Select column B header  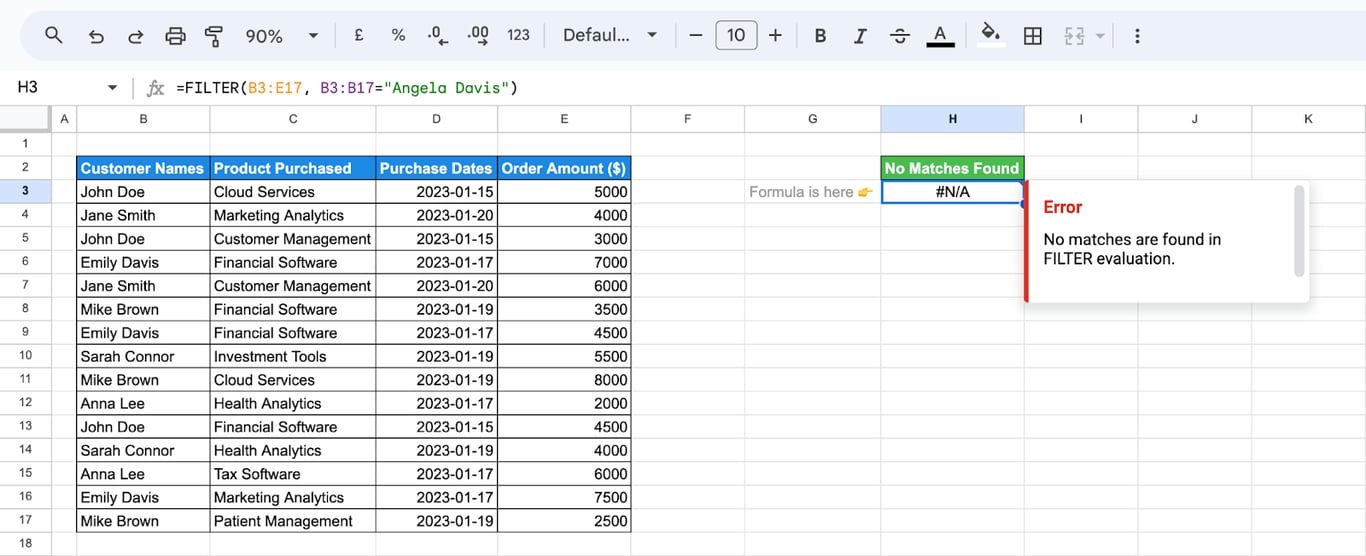point(143,118)
